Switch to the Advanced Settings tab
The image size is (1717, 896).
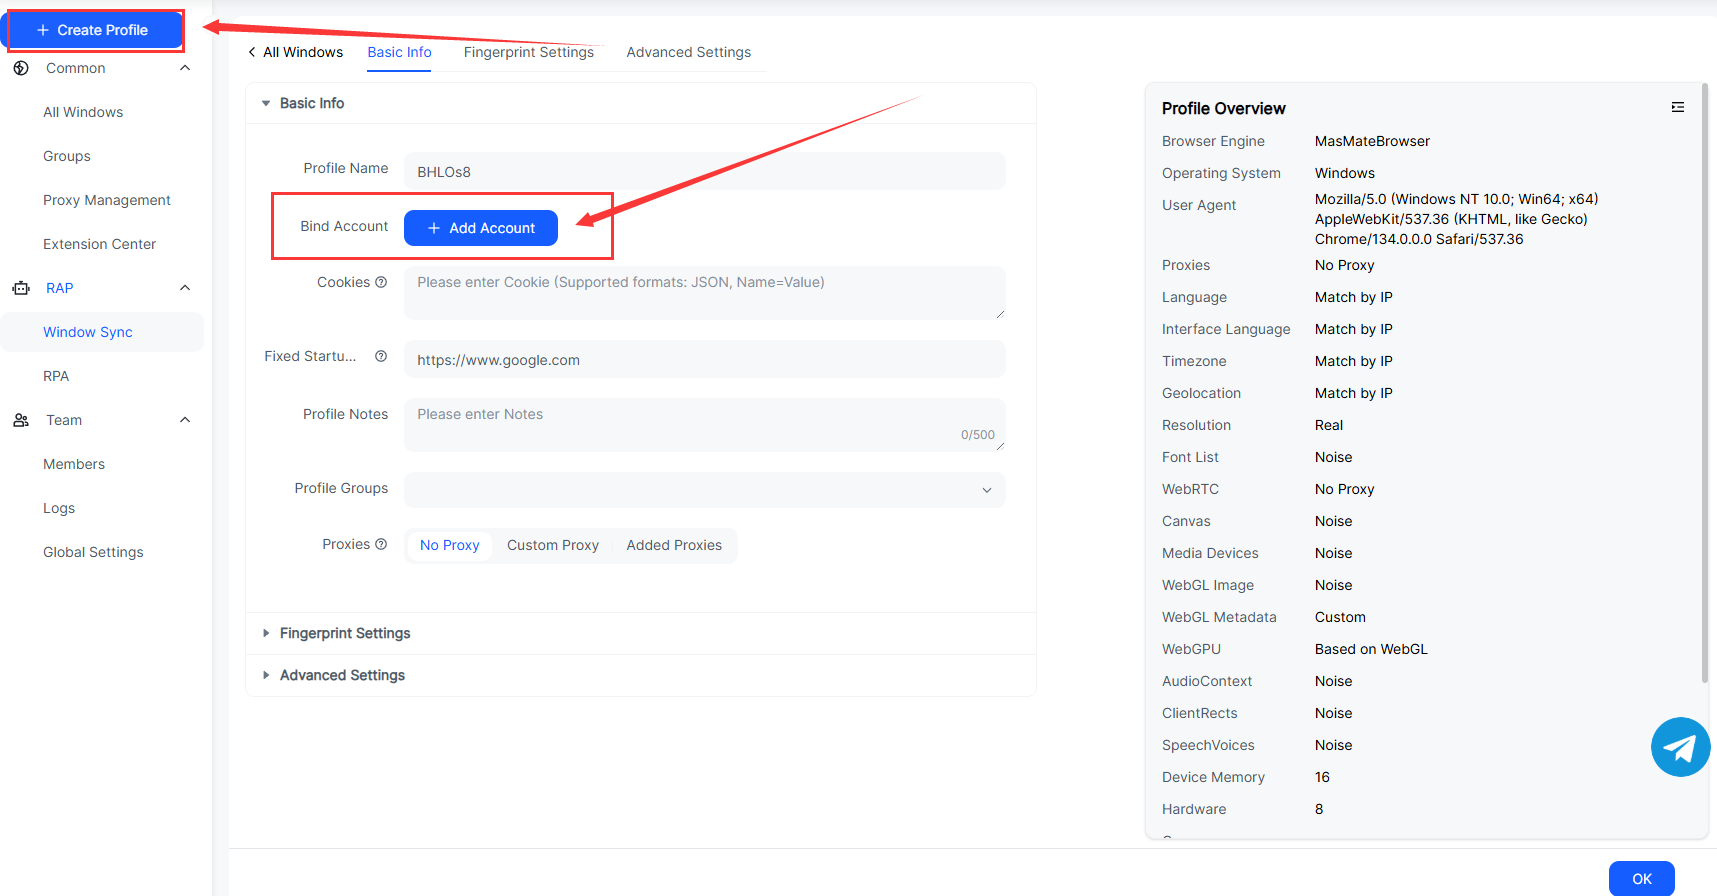pyautogui.click(x=688, y=52)
